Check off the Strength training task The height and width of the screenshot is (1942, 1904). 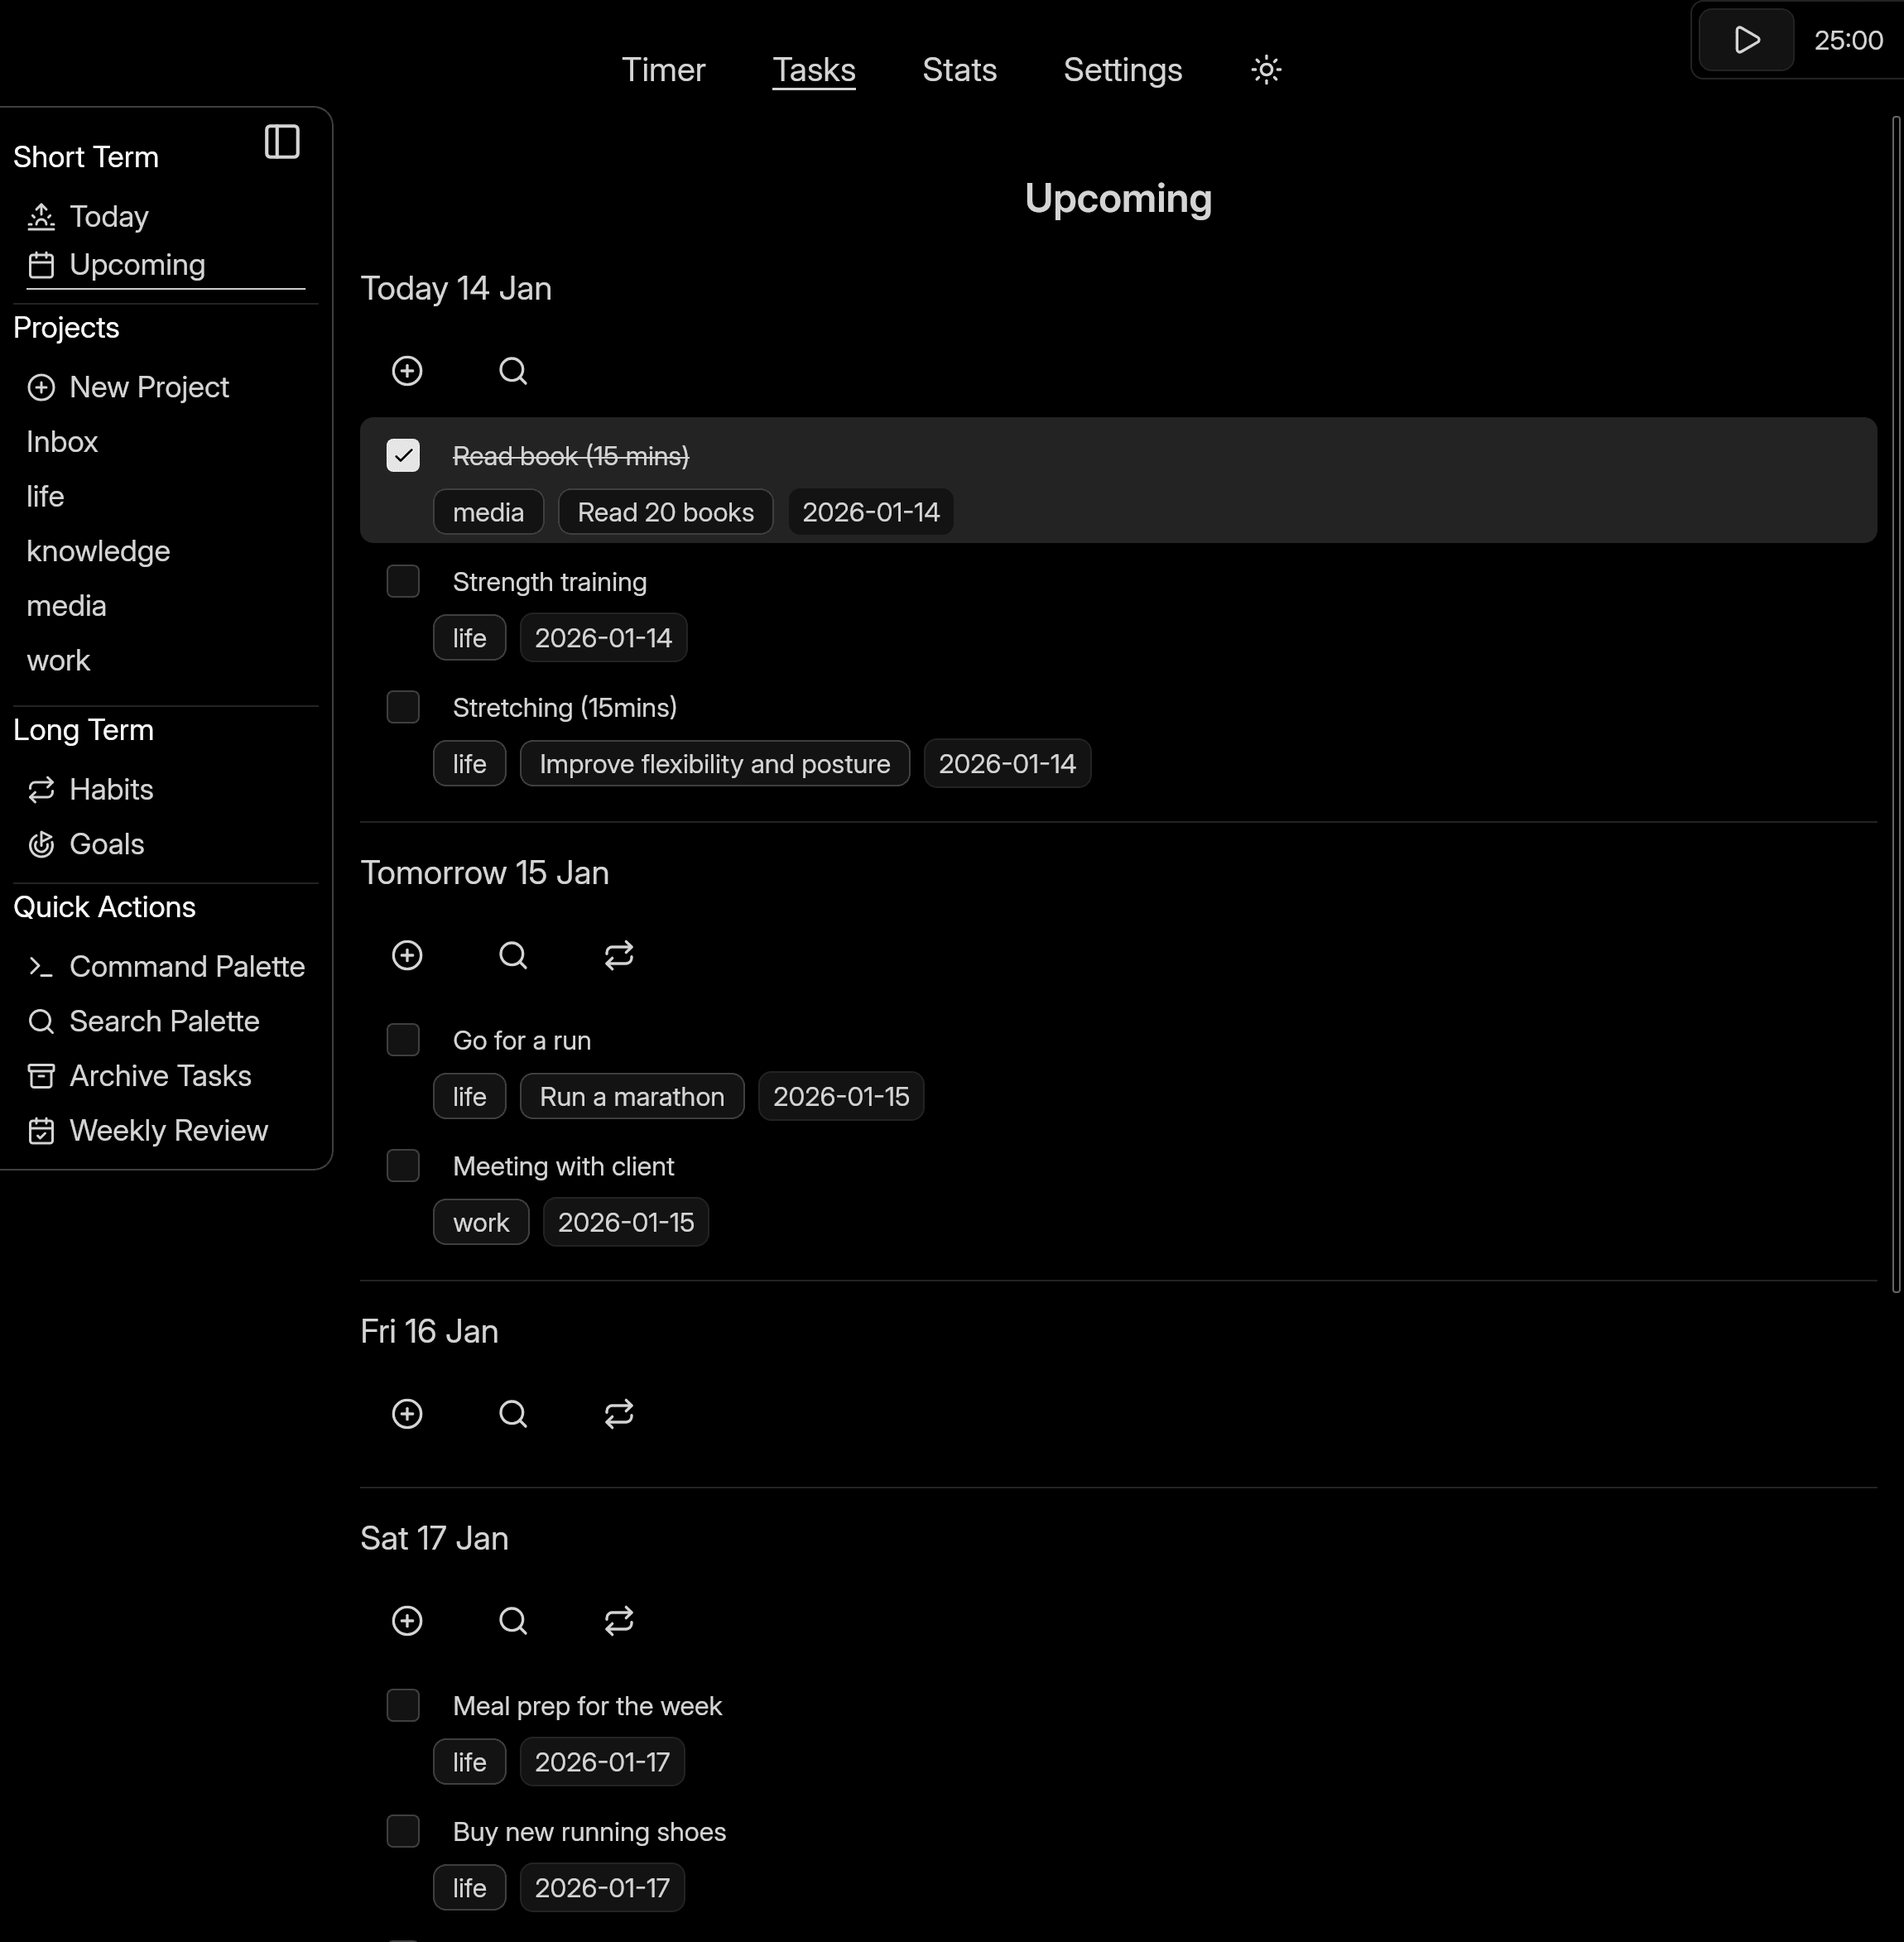pos(403,581)
